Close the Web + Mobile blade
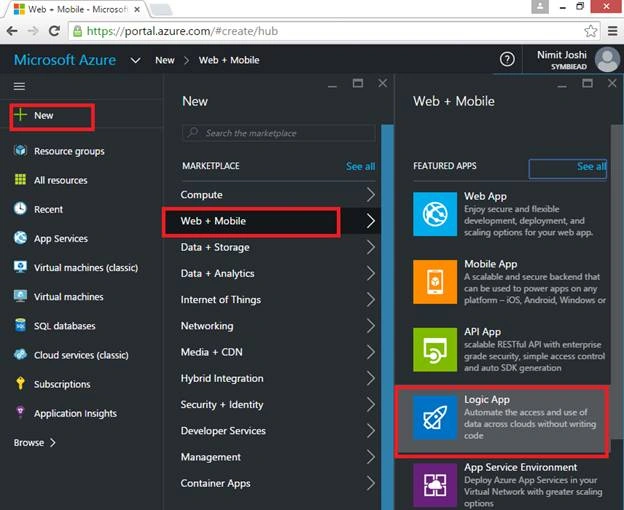This screenshot has height=510, width=624. 612,83
